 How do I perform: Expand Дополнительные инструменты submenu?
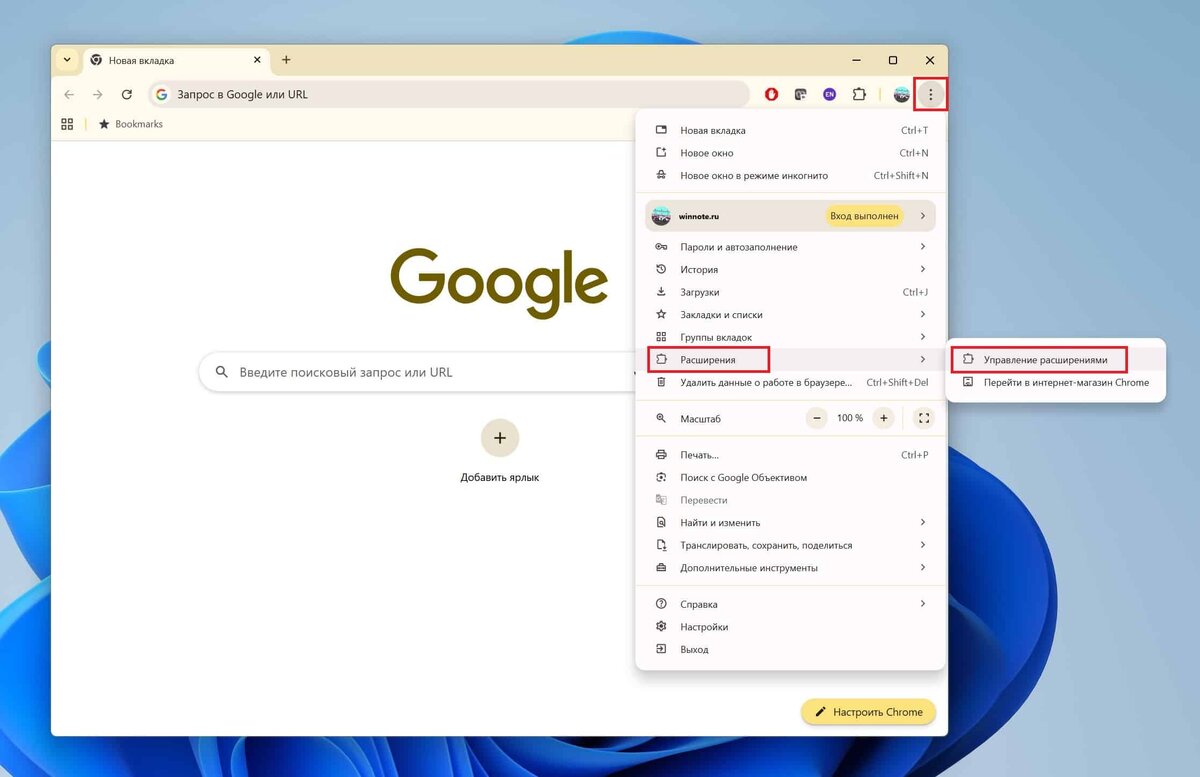click(790, 568)
